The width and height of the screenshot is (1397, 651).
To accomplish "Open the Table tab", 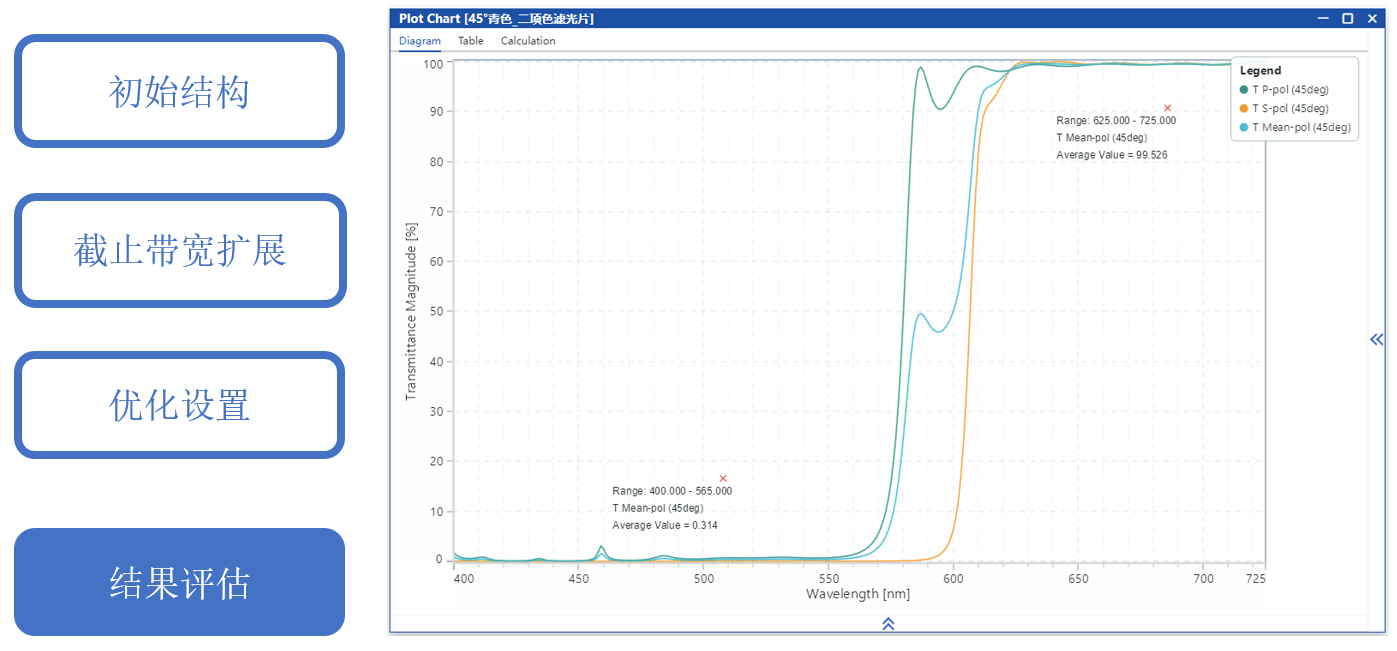I will tap(471, 41).
